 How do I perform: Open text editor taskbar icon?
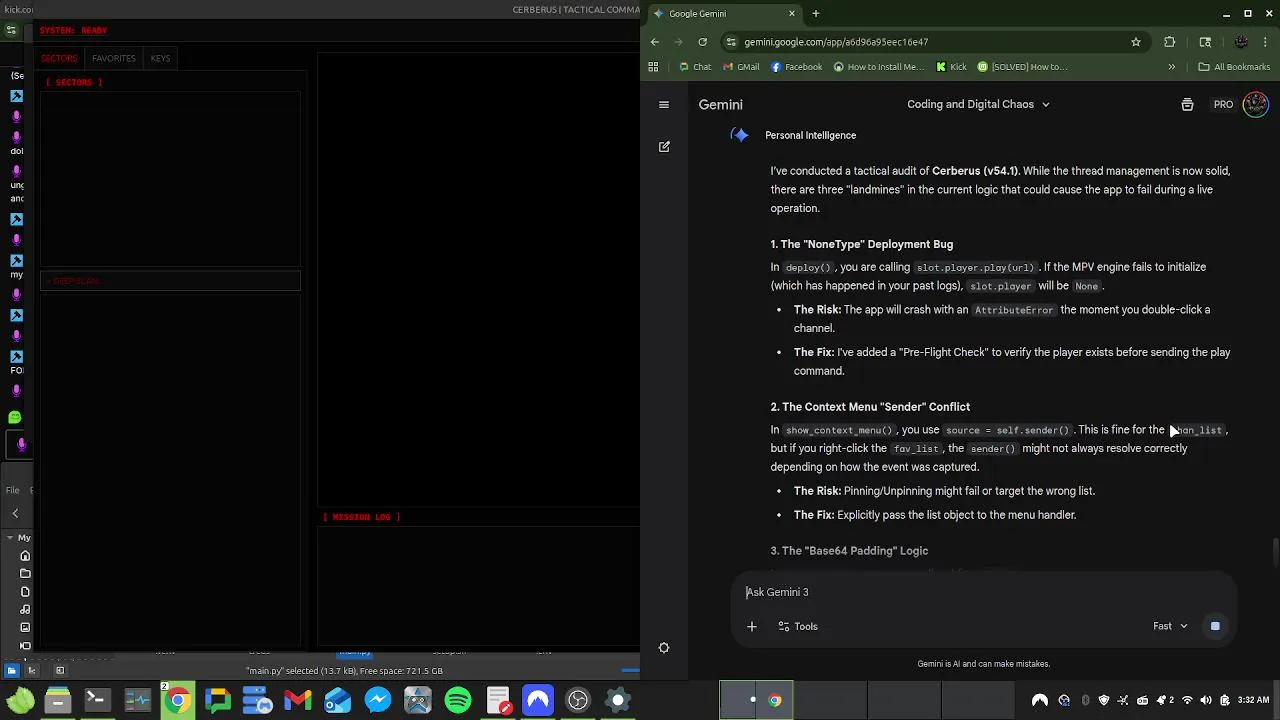[x=498, y=700]
